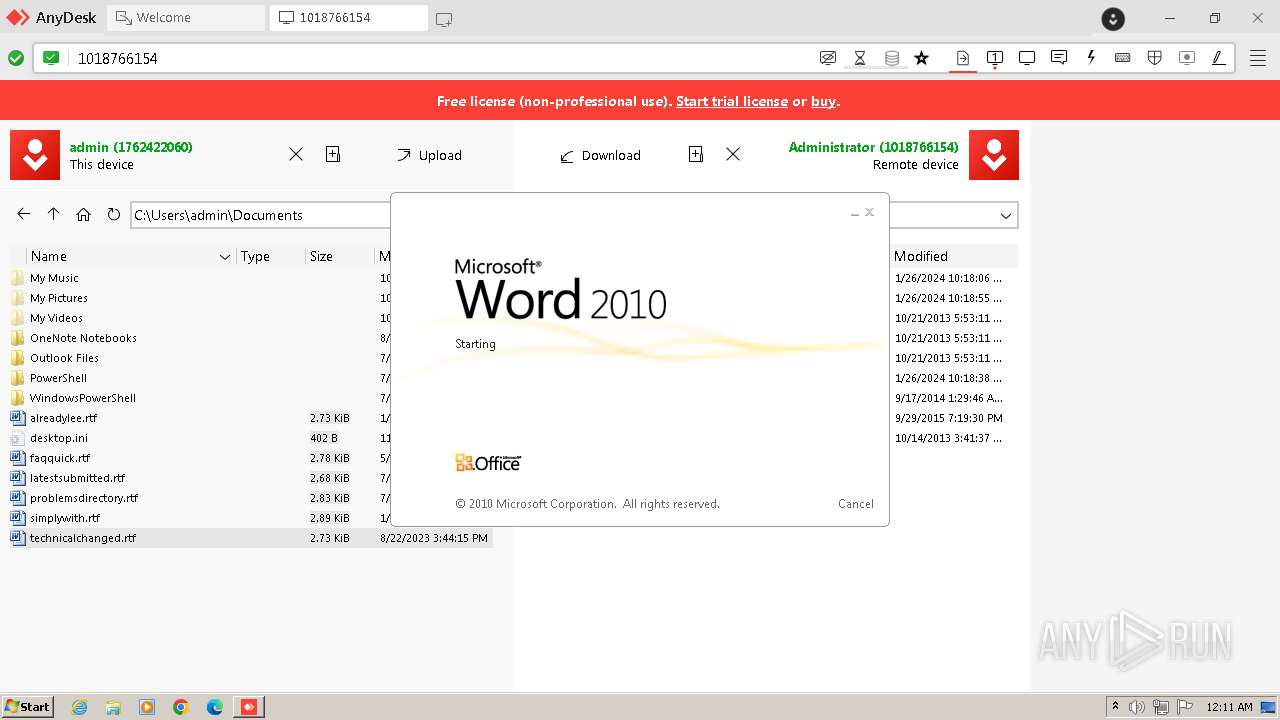The height and width of the screenshot is (720, 1280).
Task: Click This device red avatar icon
Action: coord(35,155)
